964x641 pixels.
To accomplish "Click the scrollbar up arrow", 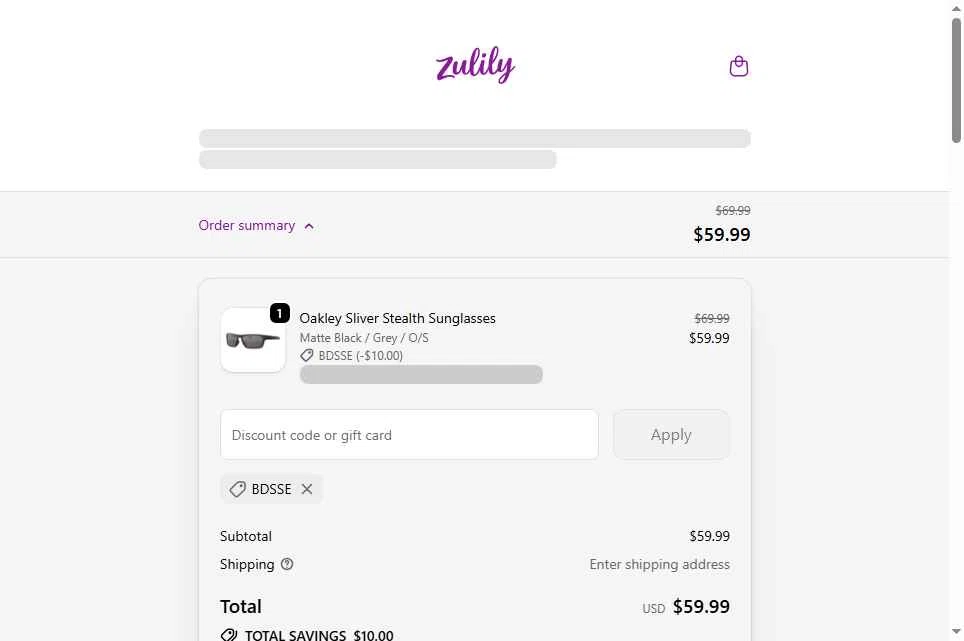I will 956,8.
